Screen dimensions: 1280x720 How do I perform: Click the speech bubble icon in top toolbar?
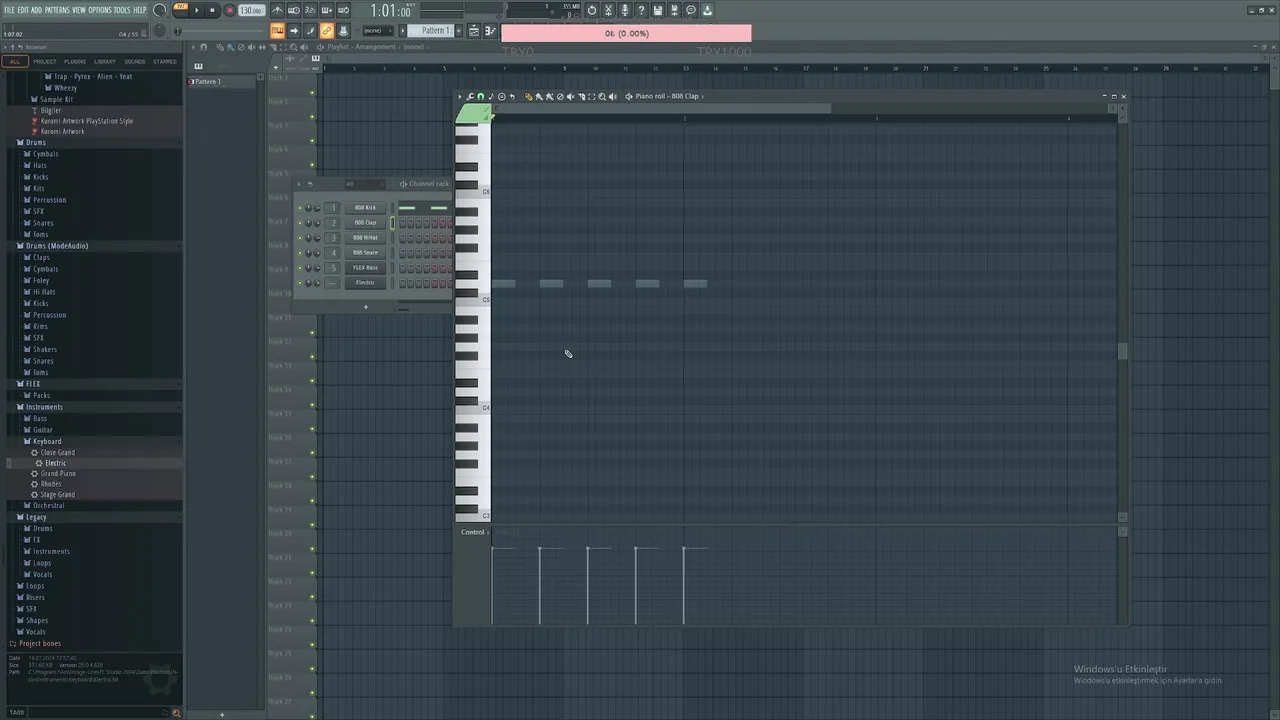pos(690,10)
